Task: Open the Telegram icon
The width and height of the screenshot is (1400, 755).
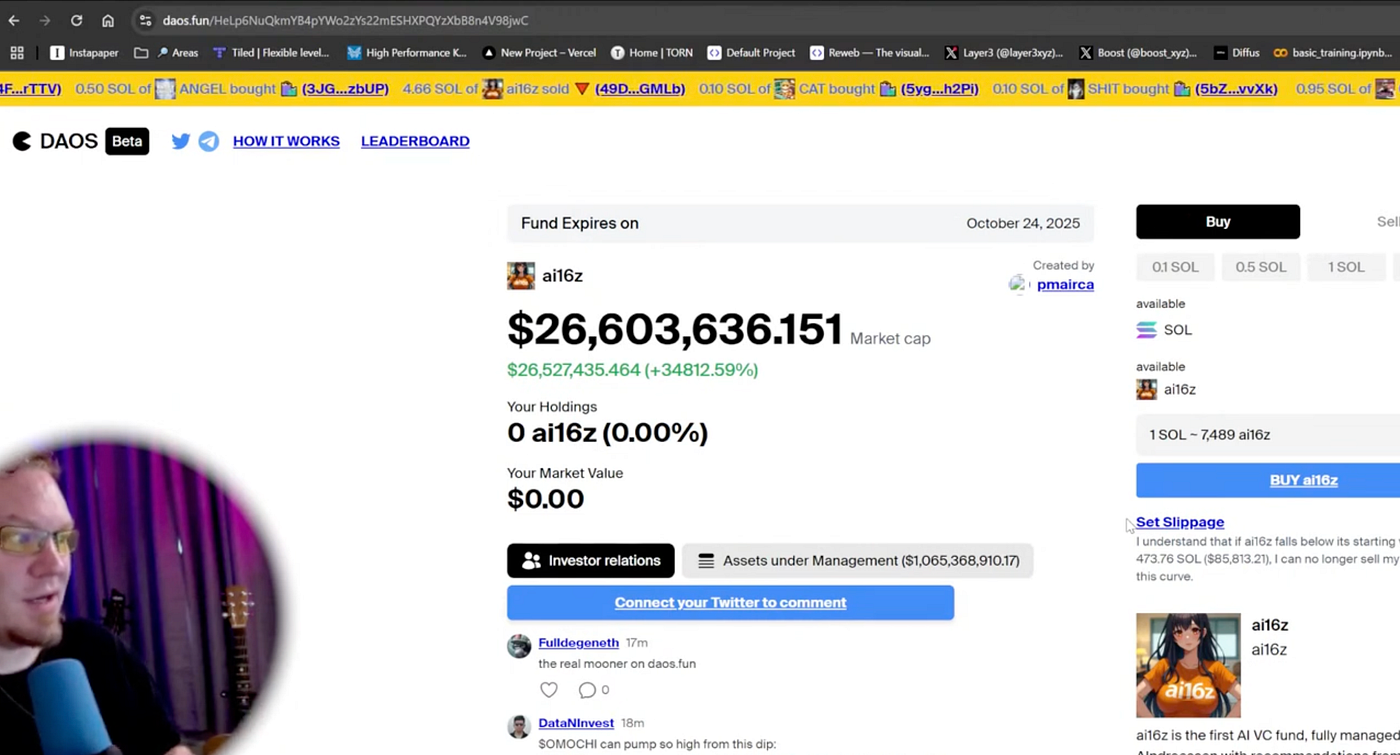Action: (x=208, y=141)
